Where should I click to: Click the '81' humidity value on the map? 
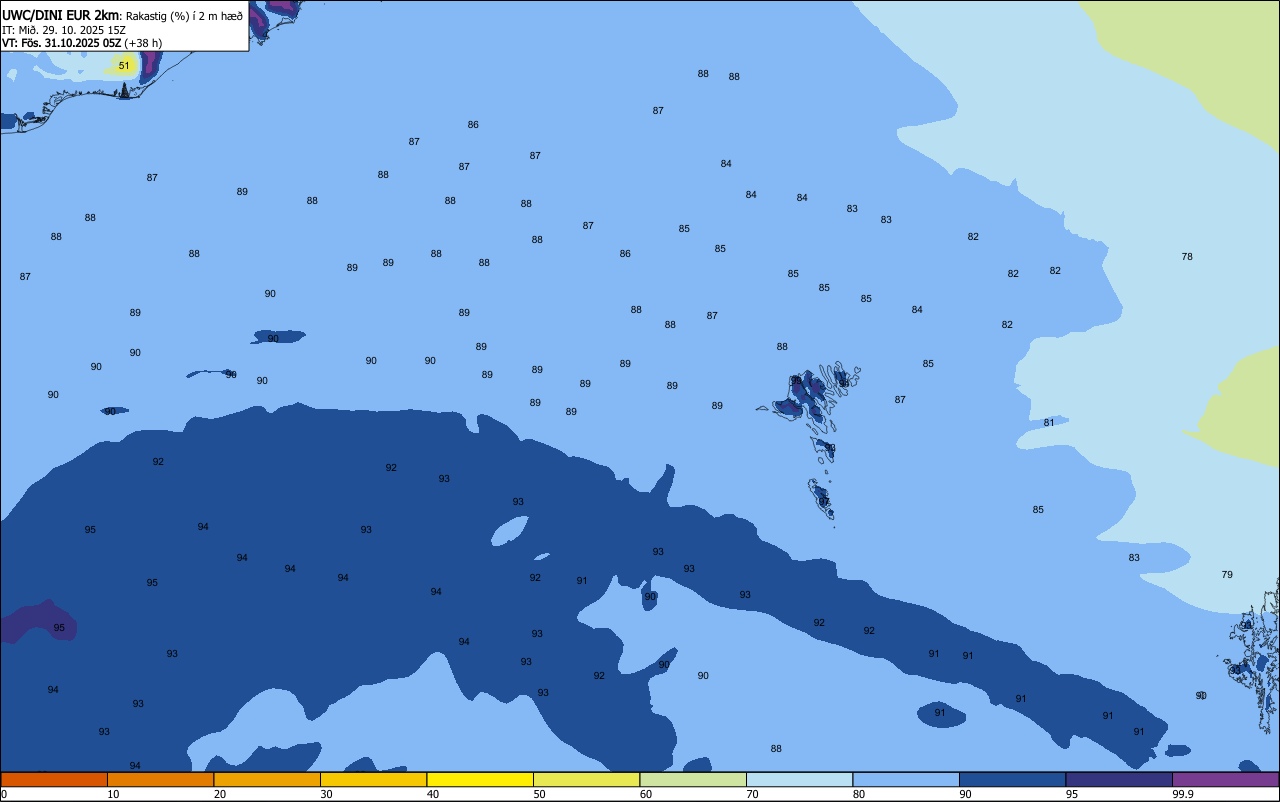[1049, 423]
